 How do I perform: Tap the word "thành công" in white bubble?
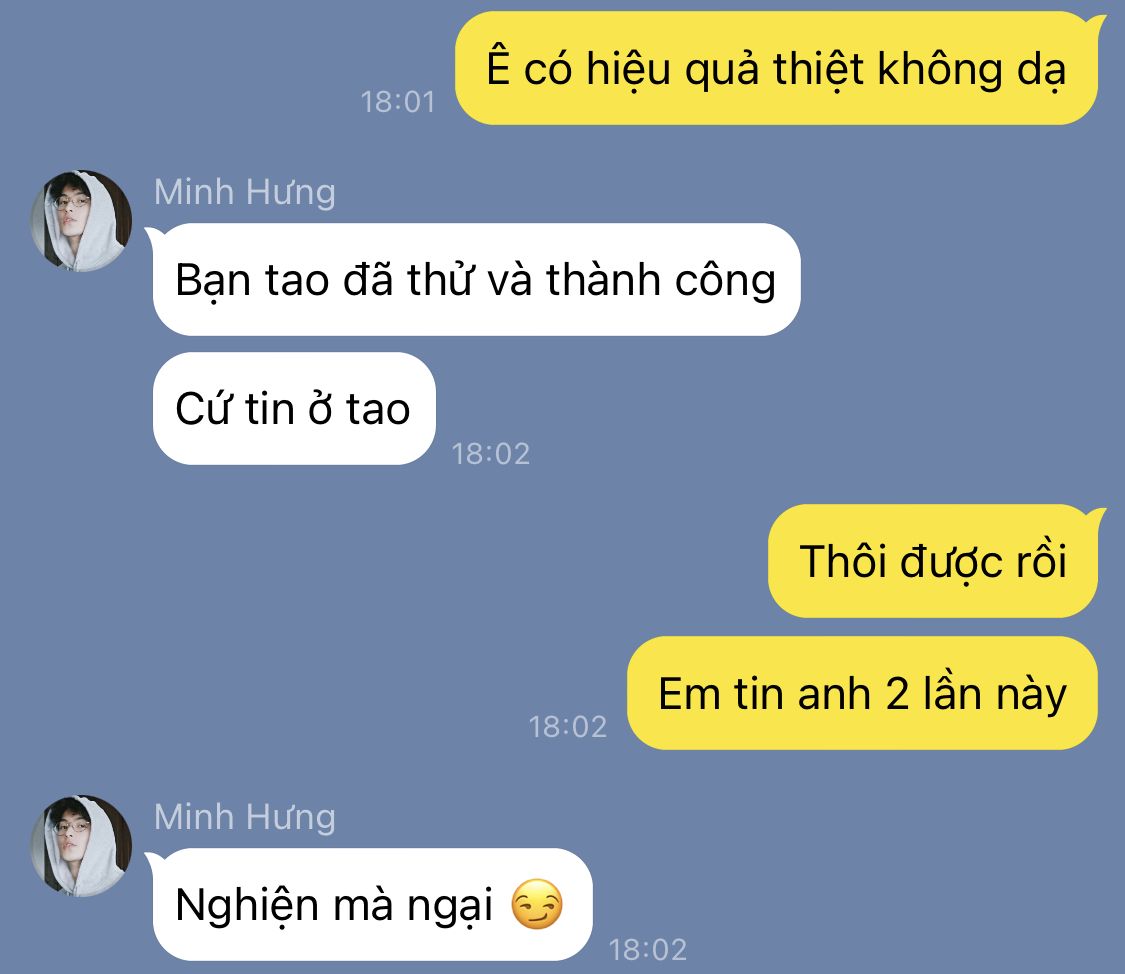(x=661, y=280)
